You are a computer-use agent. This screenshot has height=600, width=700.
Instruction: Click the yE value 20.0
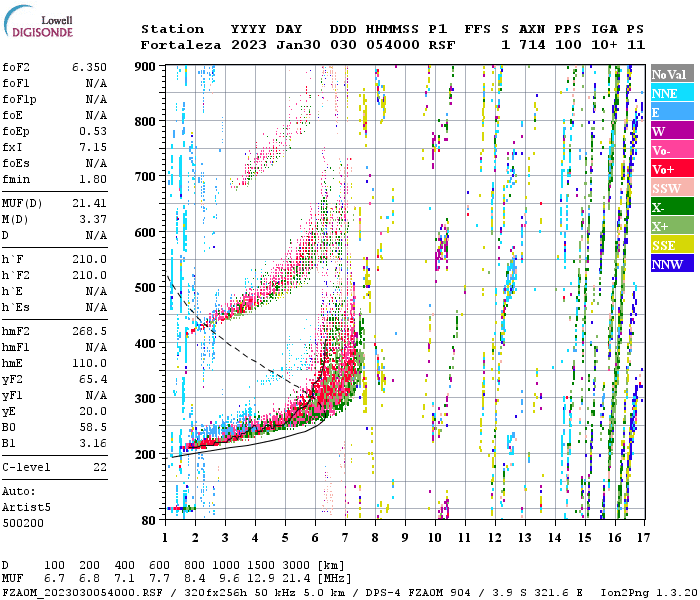pyautogui.click(x=93, y=412)
